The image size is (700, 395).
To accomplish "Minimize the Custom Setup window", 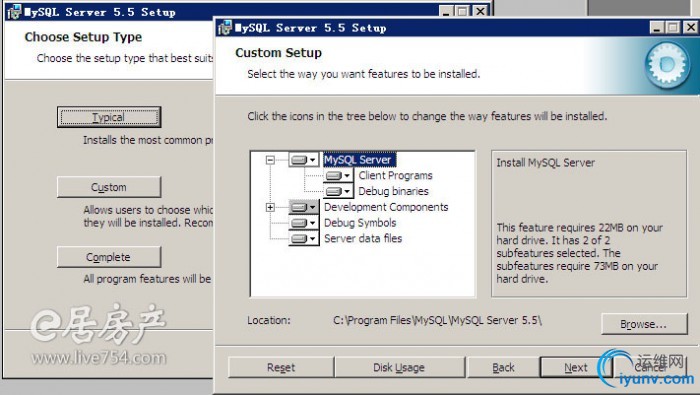I will pyautogui.click(x=656, y=28).
